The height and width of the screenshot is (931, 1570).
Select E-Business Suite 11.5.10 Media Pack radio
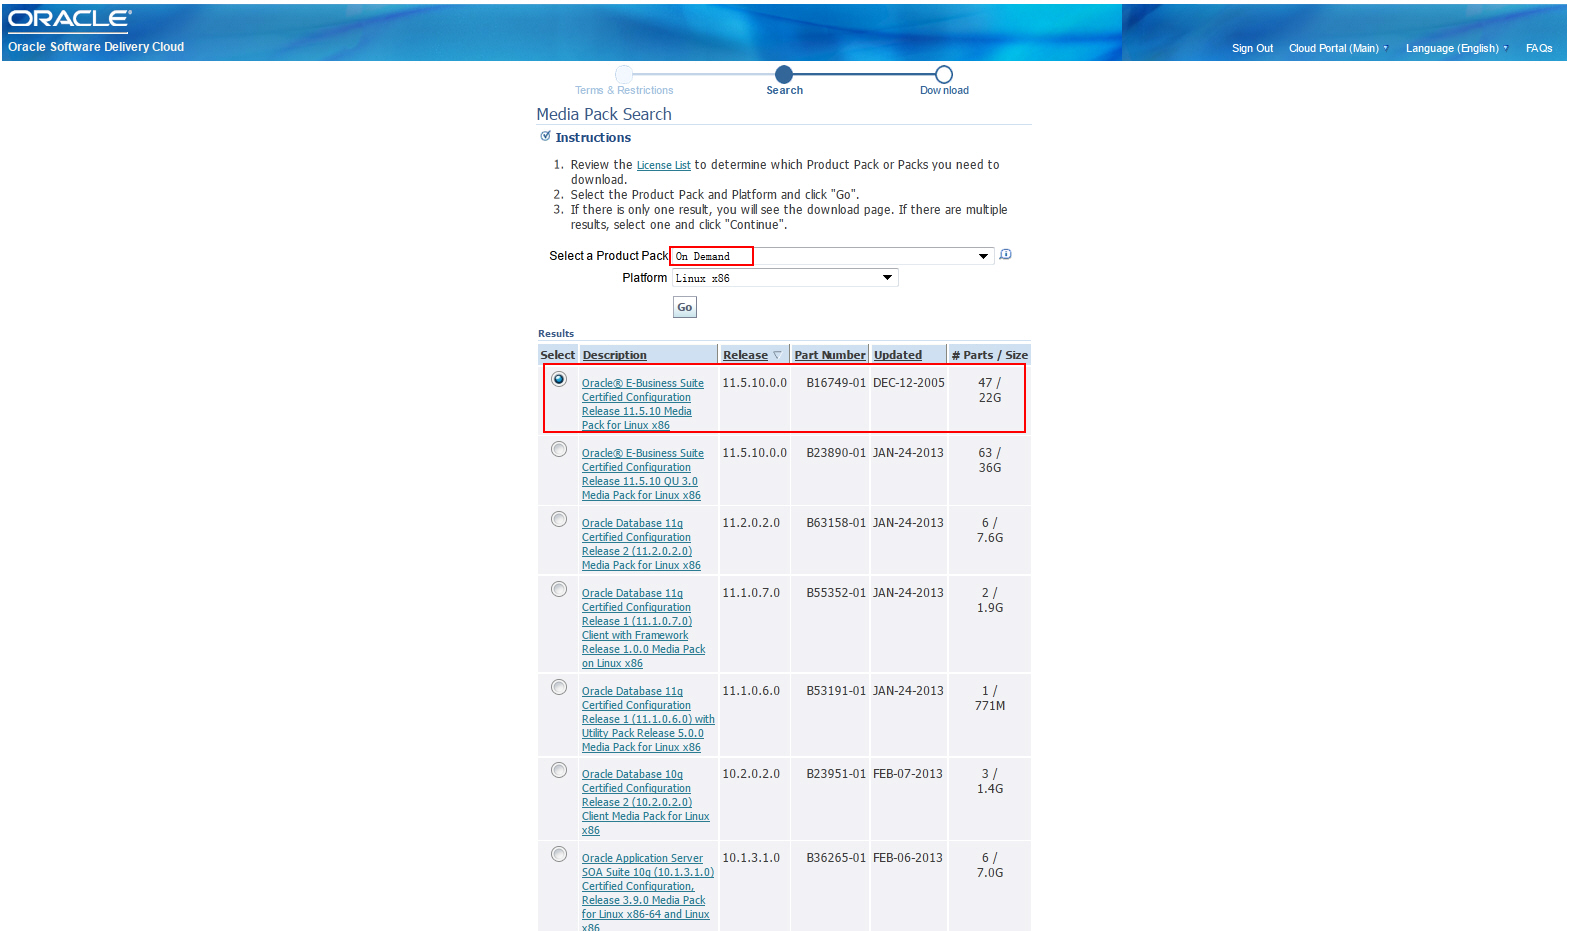point(559,379)
